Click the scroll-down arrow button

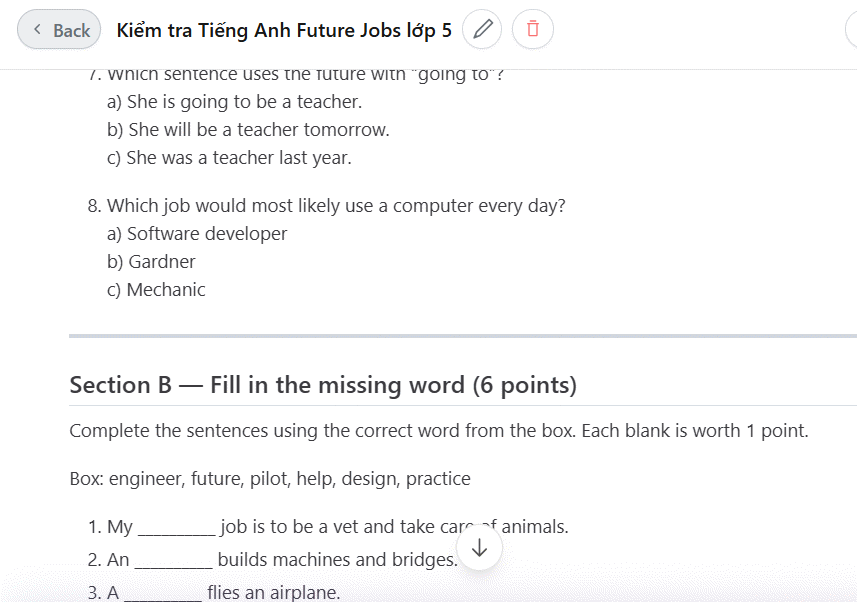[479, 548]
